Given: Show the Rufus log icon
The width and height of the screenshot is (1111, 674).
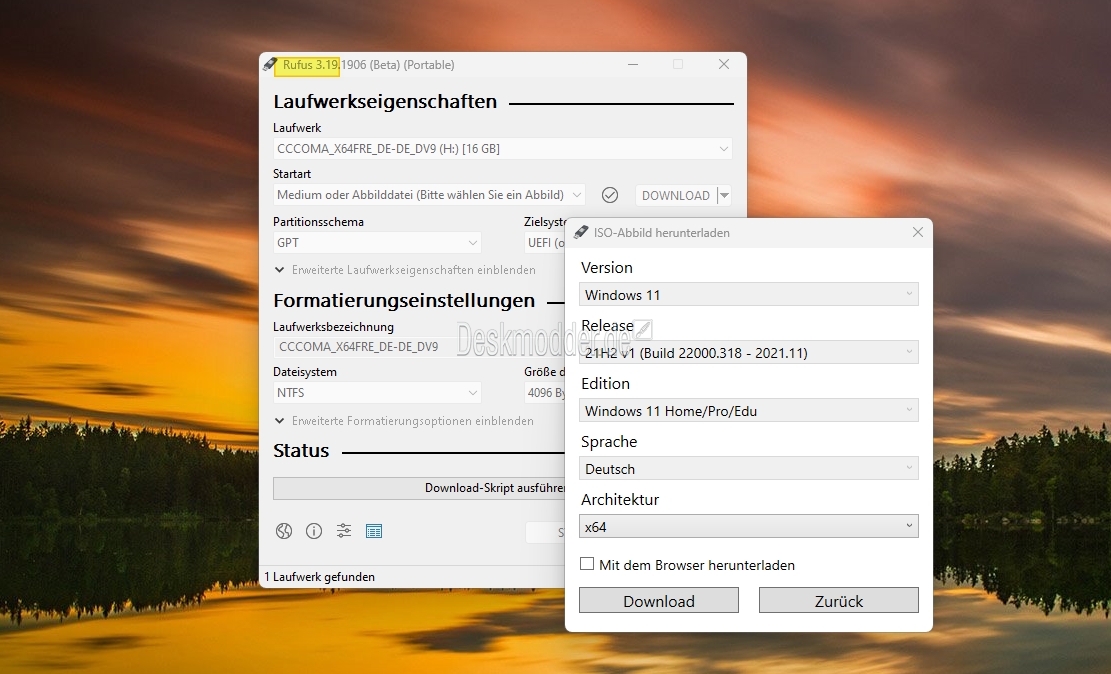Looking at the screenshot, I should tap(374, 531).
